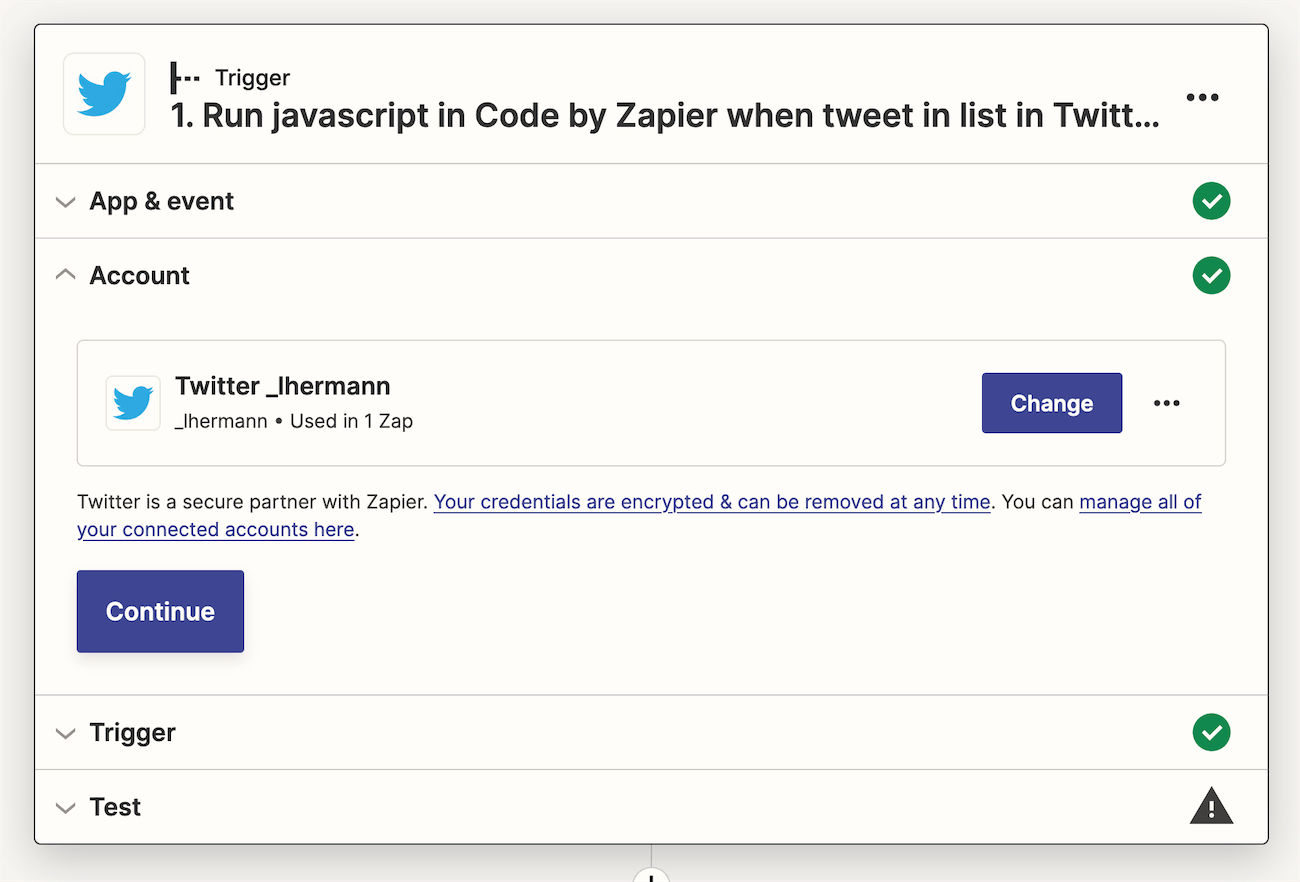Open the account card three-dot menu
This screenshot has height=882, width=1300.
pos(1166,403)
